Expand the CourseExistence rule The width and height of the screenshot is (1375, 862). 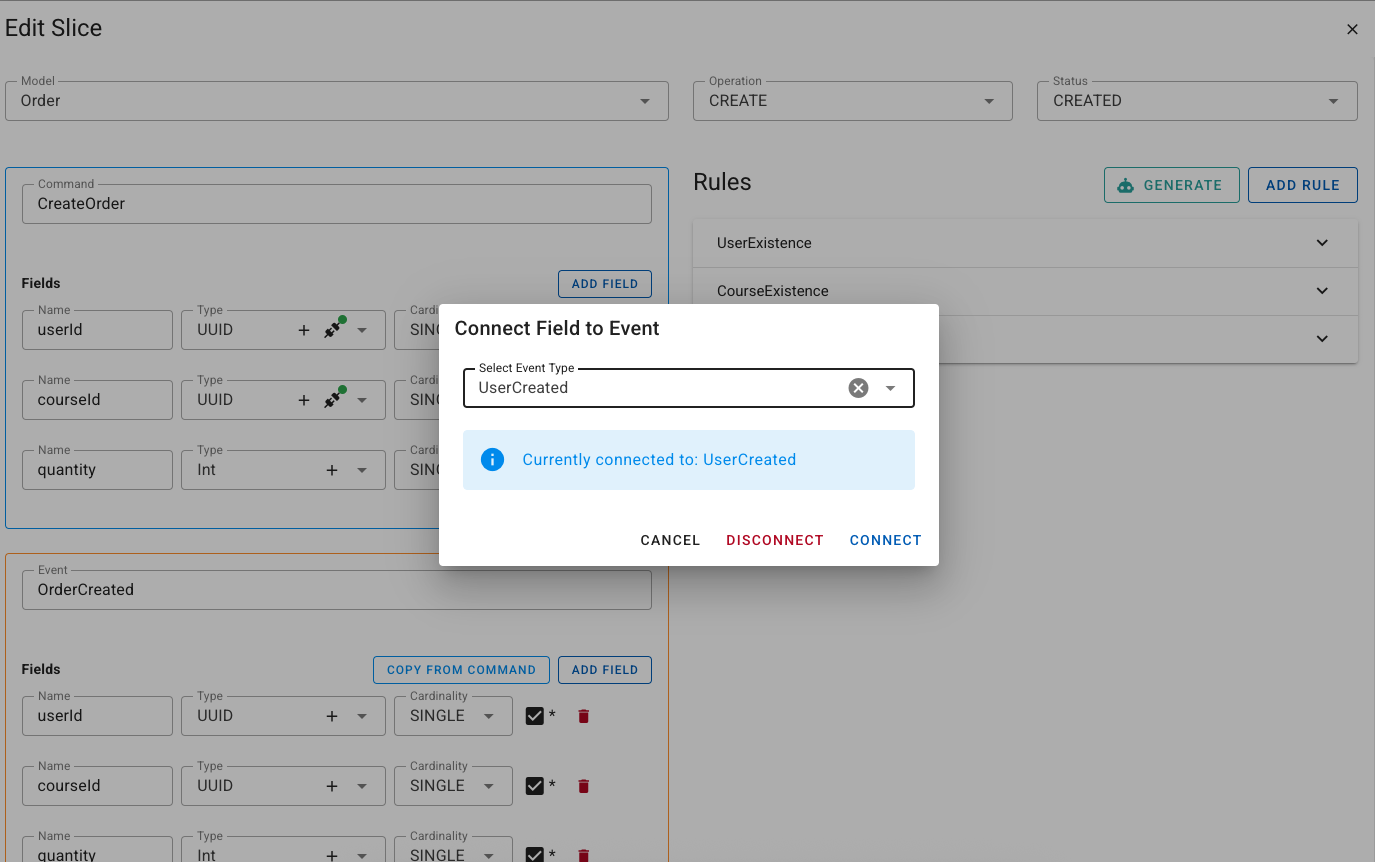1322,290
